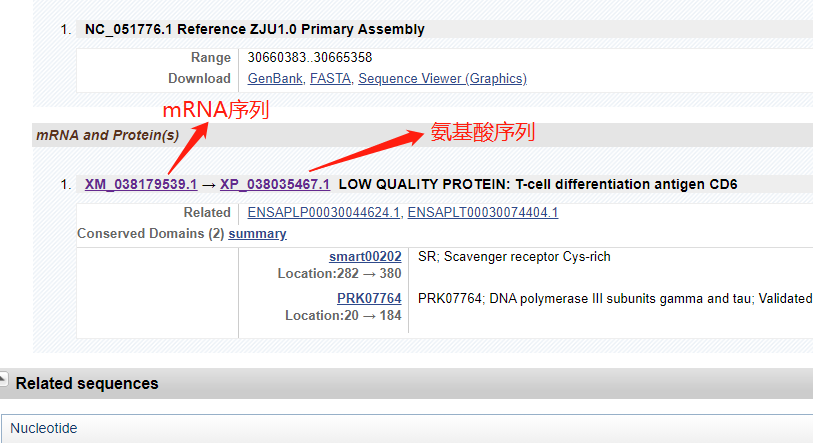Click the mRNA and Protein(s) section header
Screen dimensions: 813x443
pos(107,135)
